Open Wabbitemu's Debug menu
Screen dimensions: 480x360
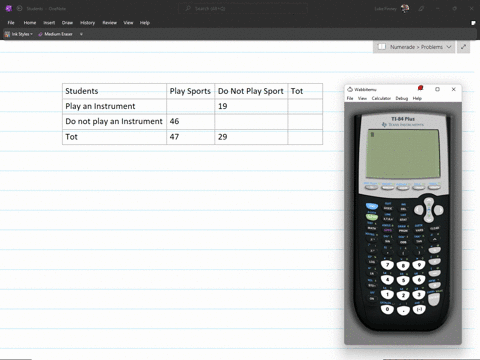402,98
